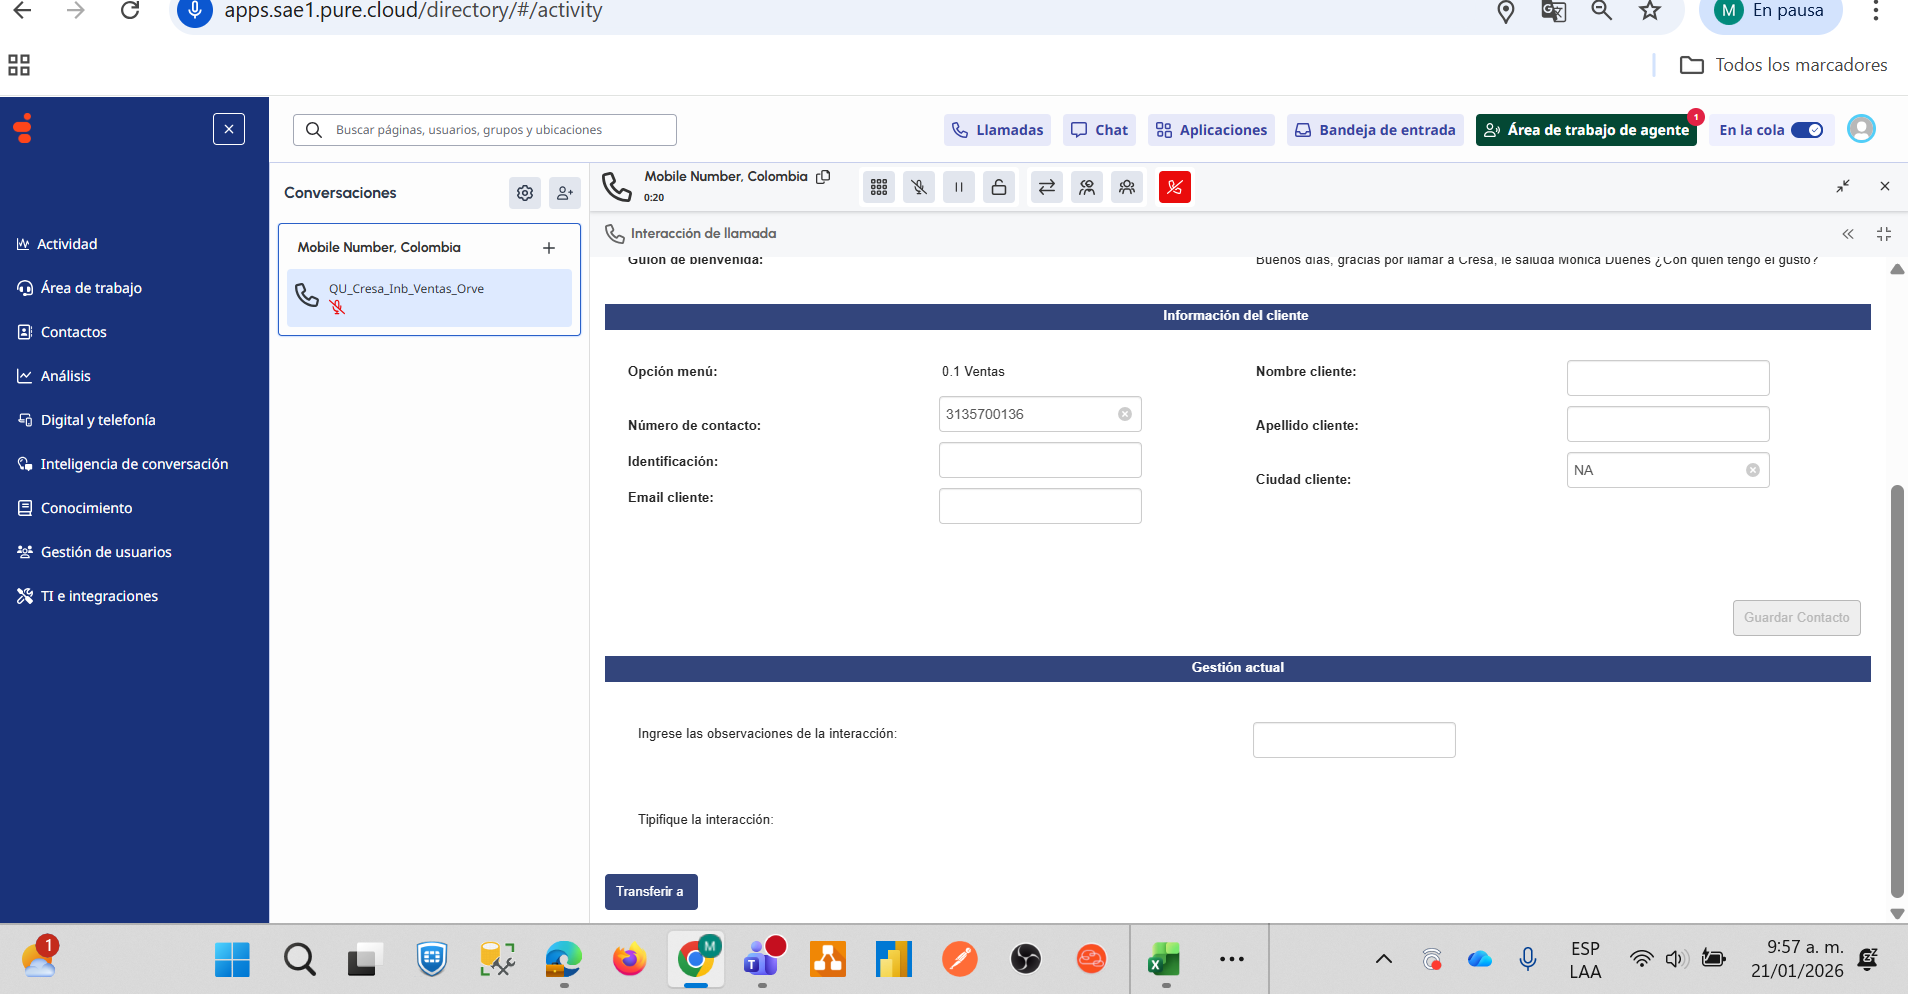
Task: Copy the Mobile Number, Colombia caller info
Action: pos(823,177)
